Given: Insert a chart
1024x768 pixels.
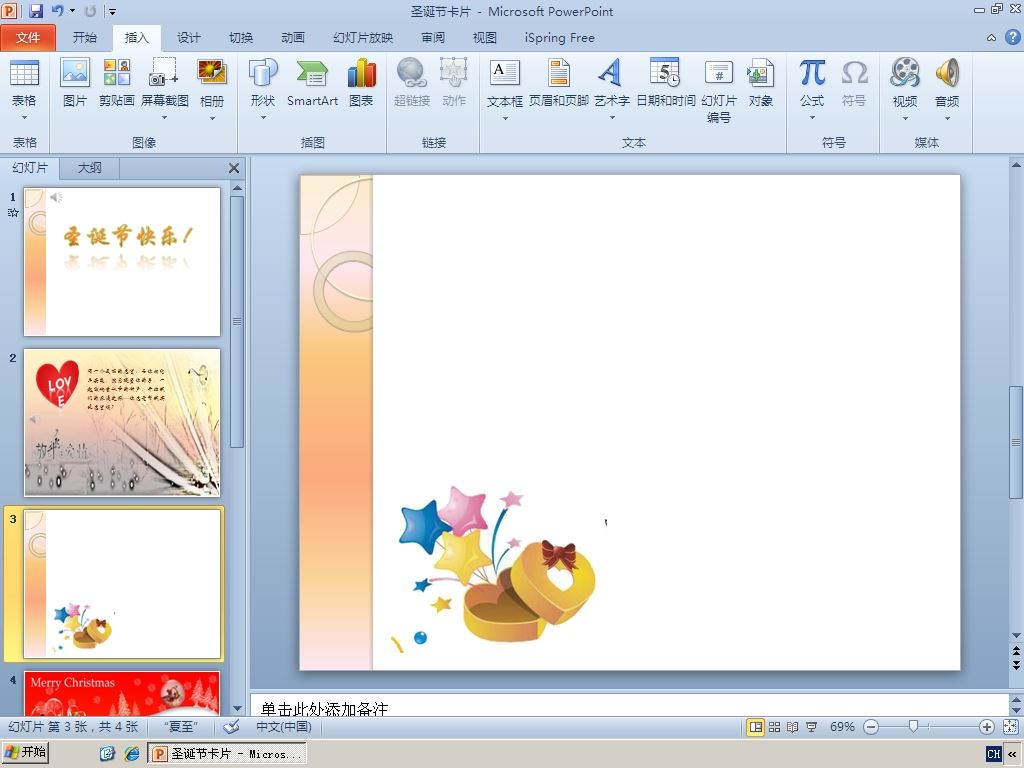Looking at the screenshot, I should coord(361,82).
